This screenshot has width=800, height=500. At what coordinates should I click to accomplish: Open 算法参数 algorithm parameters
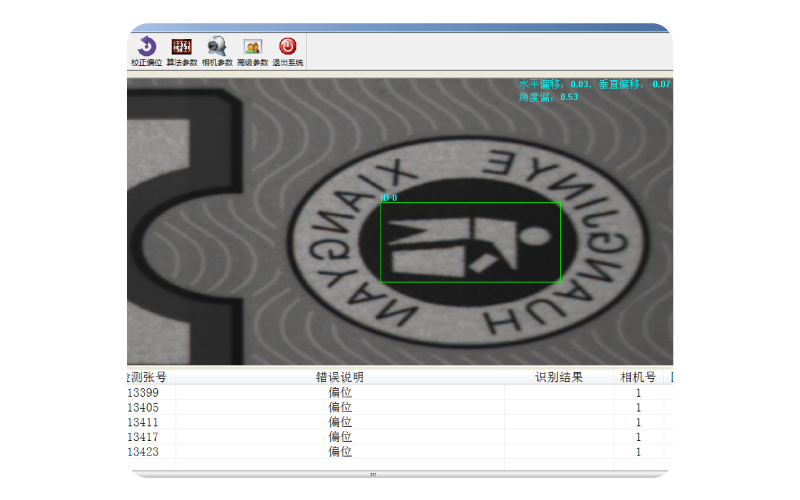click(181, 47)
